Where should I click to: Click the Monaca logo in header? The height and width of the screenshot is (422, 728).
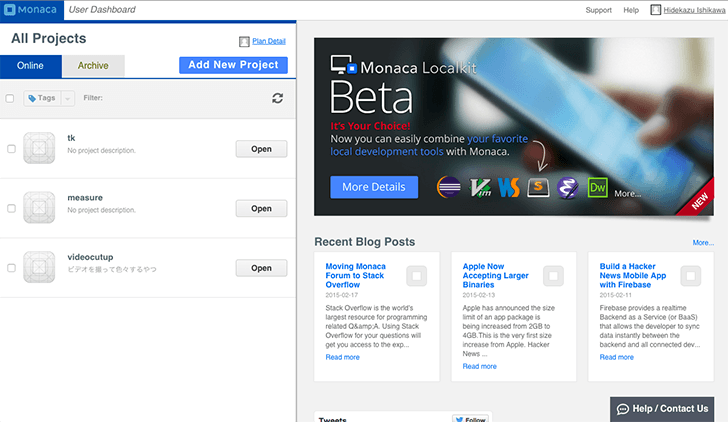(31, 10)
